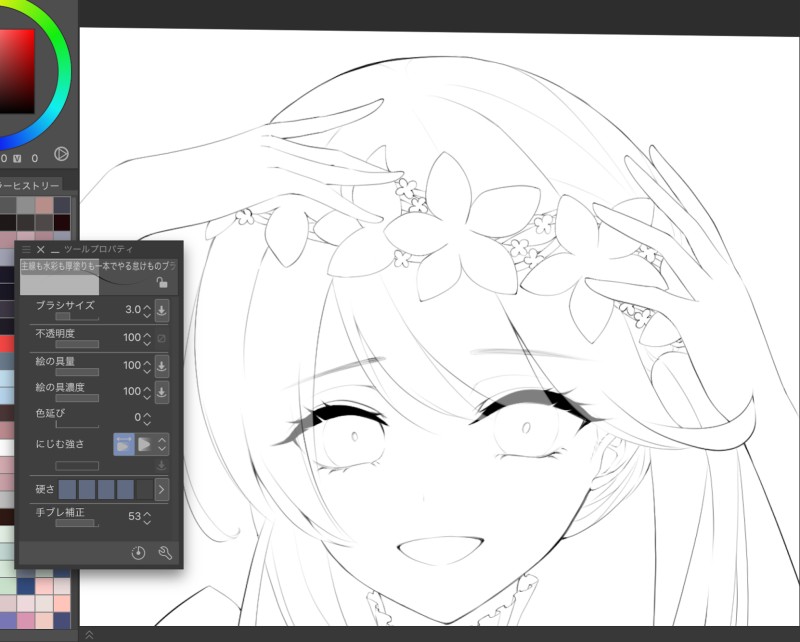Click the ブラシサイズ slider

tap(77, 316)
